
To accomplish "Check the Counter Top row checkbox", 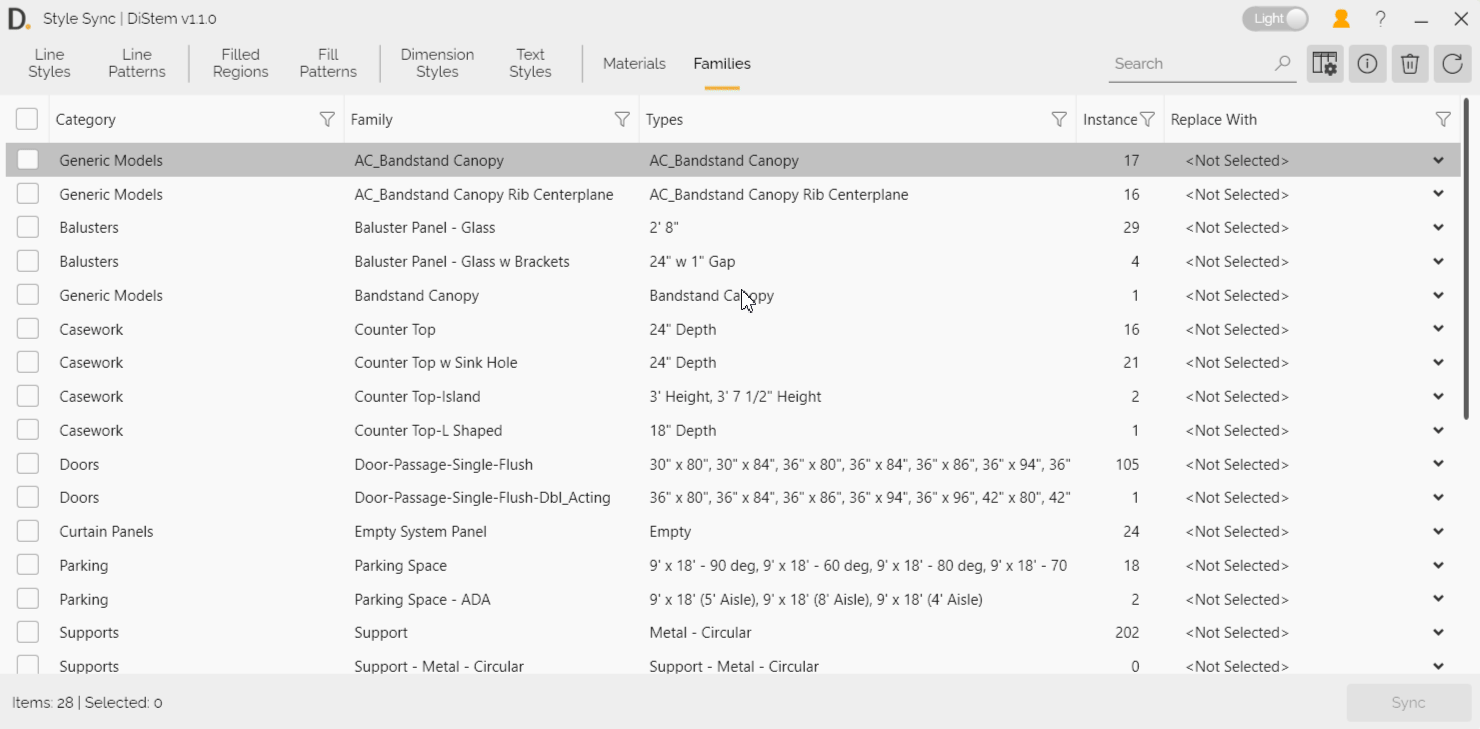I will pyautogui.click(x=28, y=329).
